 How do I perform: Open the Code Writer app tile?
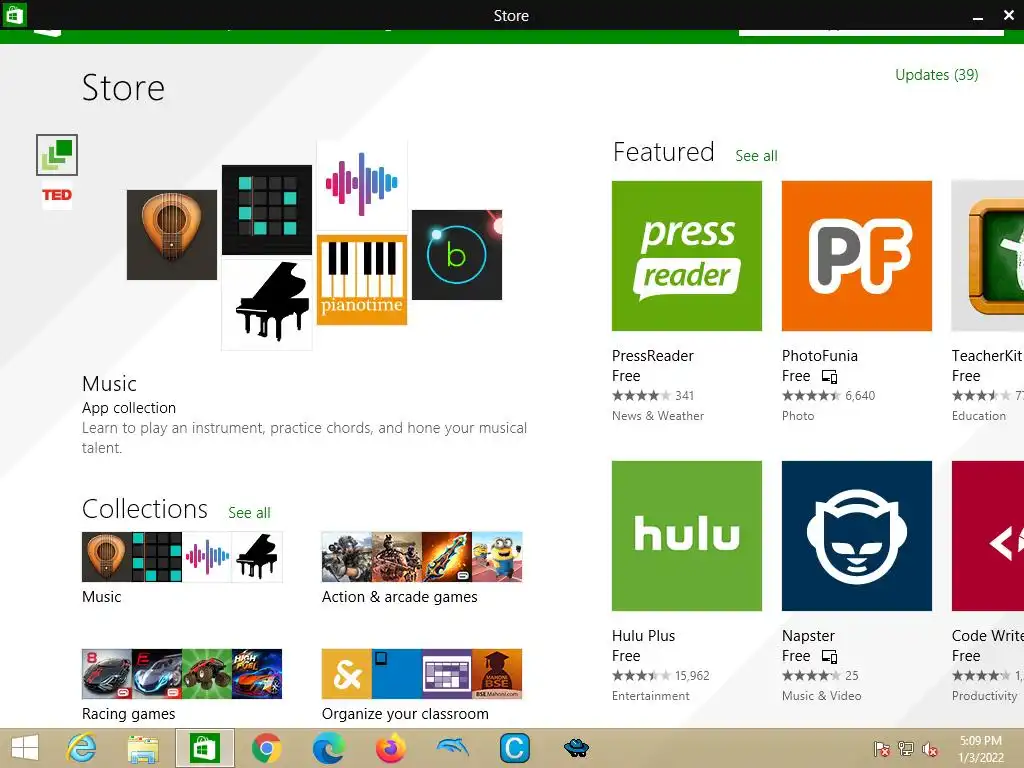pyautogui.click(x=987, y=536)
